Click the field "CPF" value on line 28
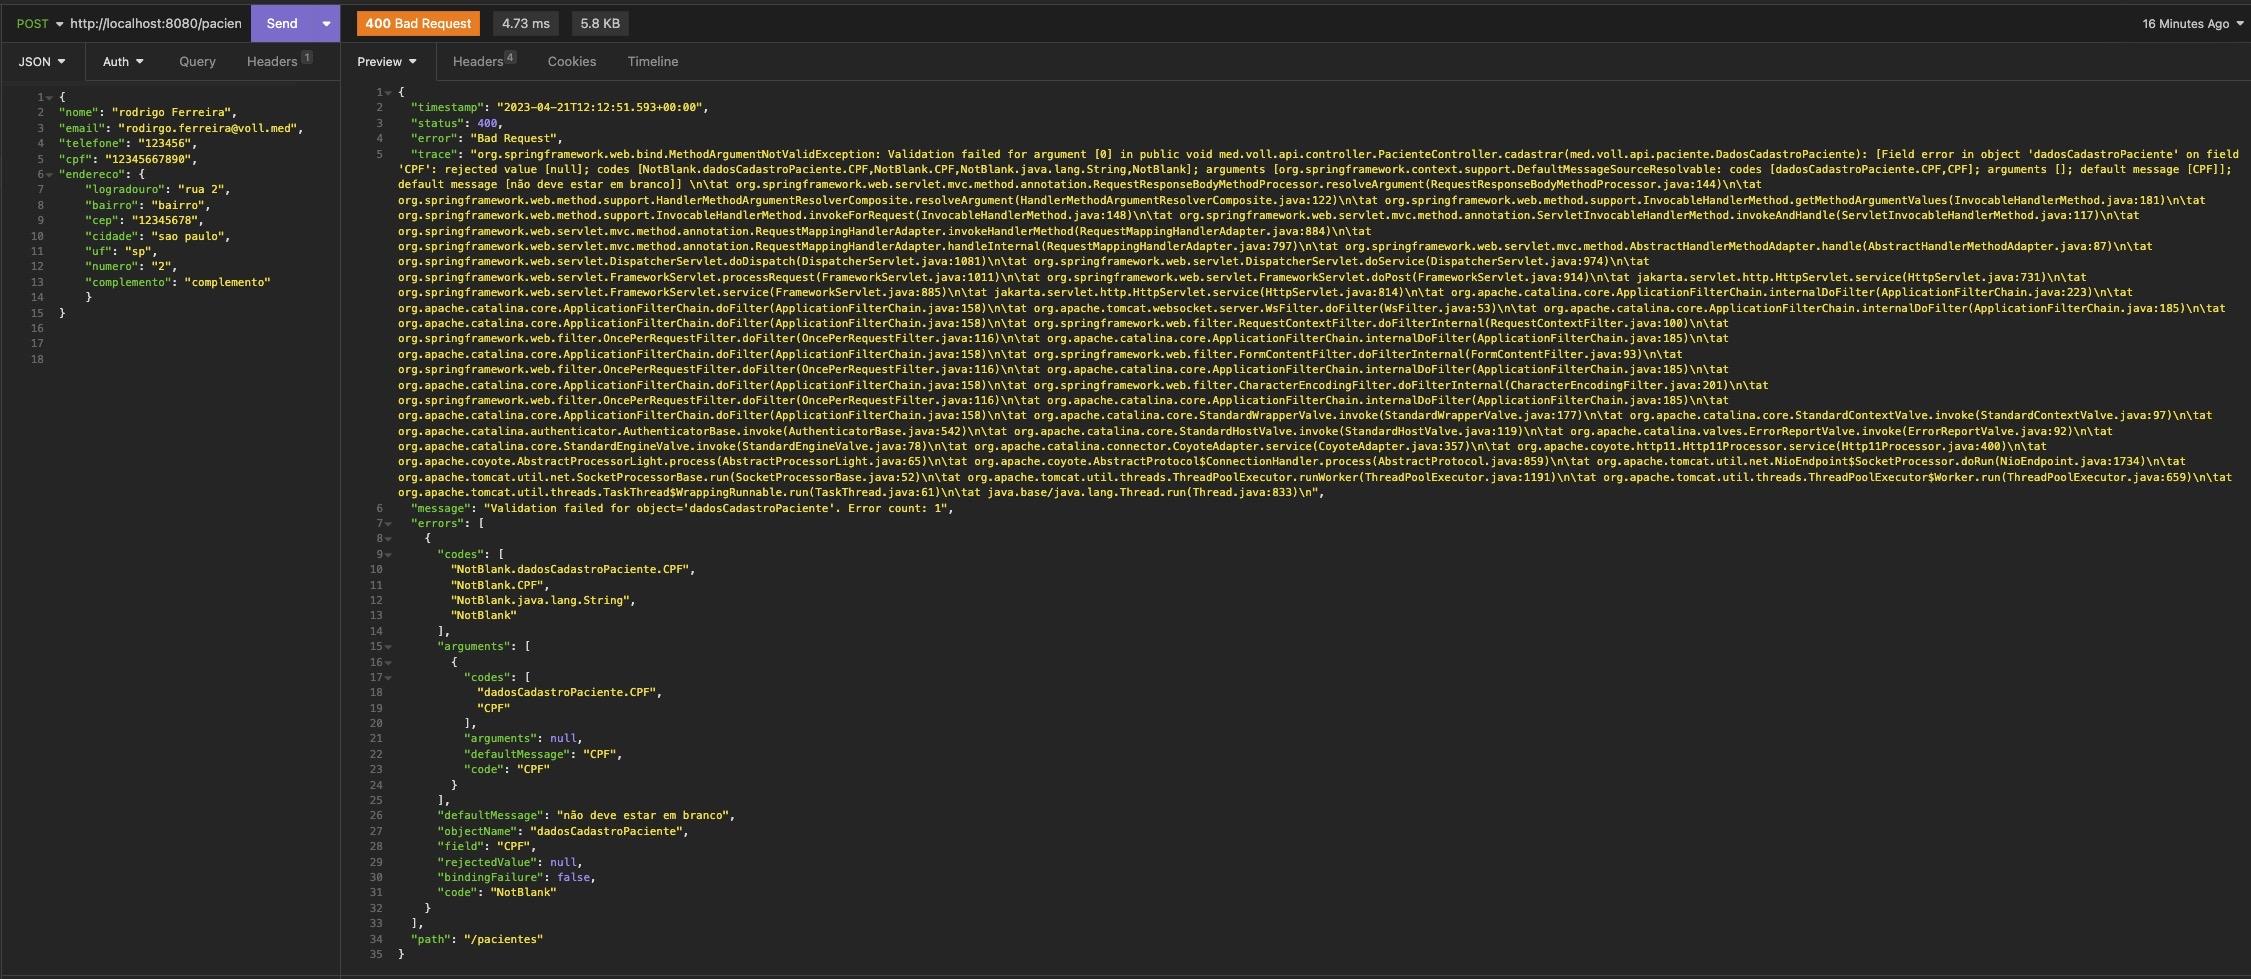This screenshot has height=979, width=2251. click(x=513, y=846)
